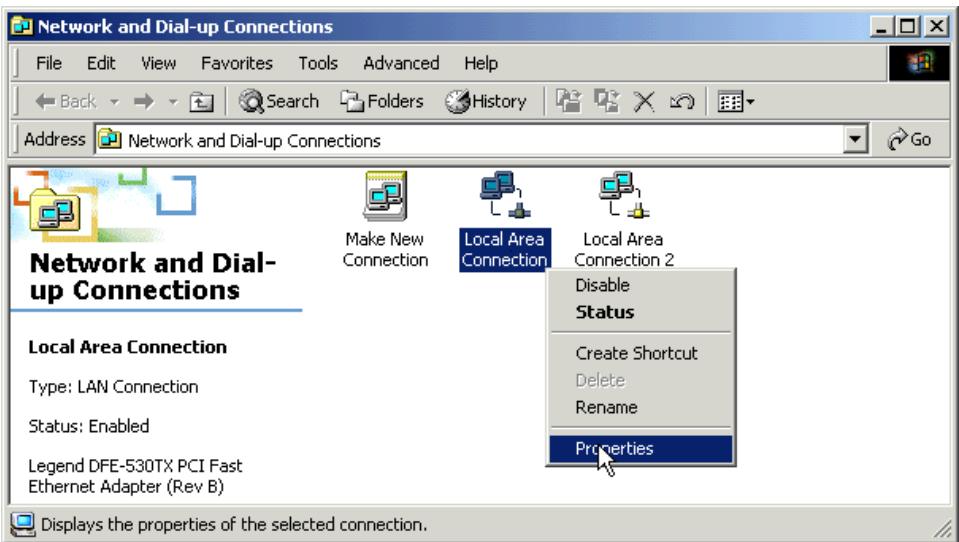Go Back using the toolbar arrow
959x542 pixels.
tap(65, 101)
